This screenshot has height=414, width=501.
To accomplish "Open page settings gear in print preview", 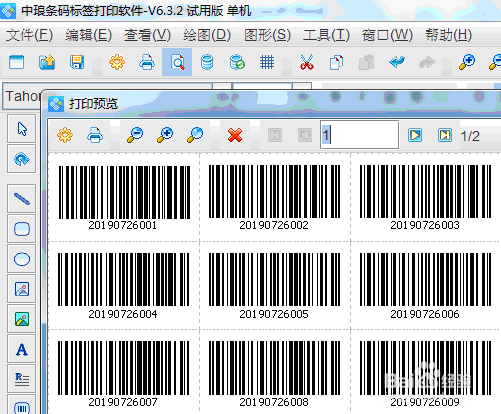I will pyautogui.click(x=65, y=135).
